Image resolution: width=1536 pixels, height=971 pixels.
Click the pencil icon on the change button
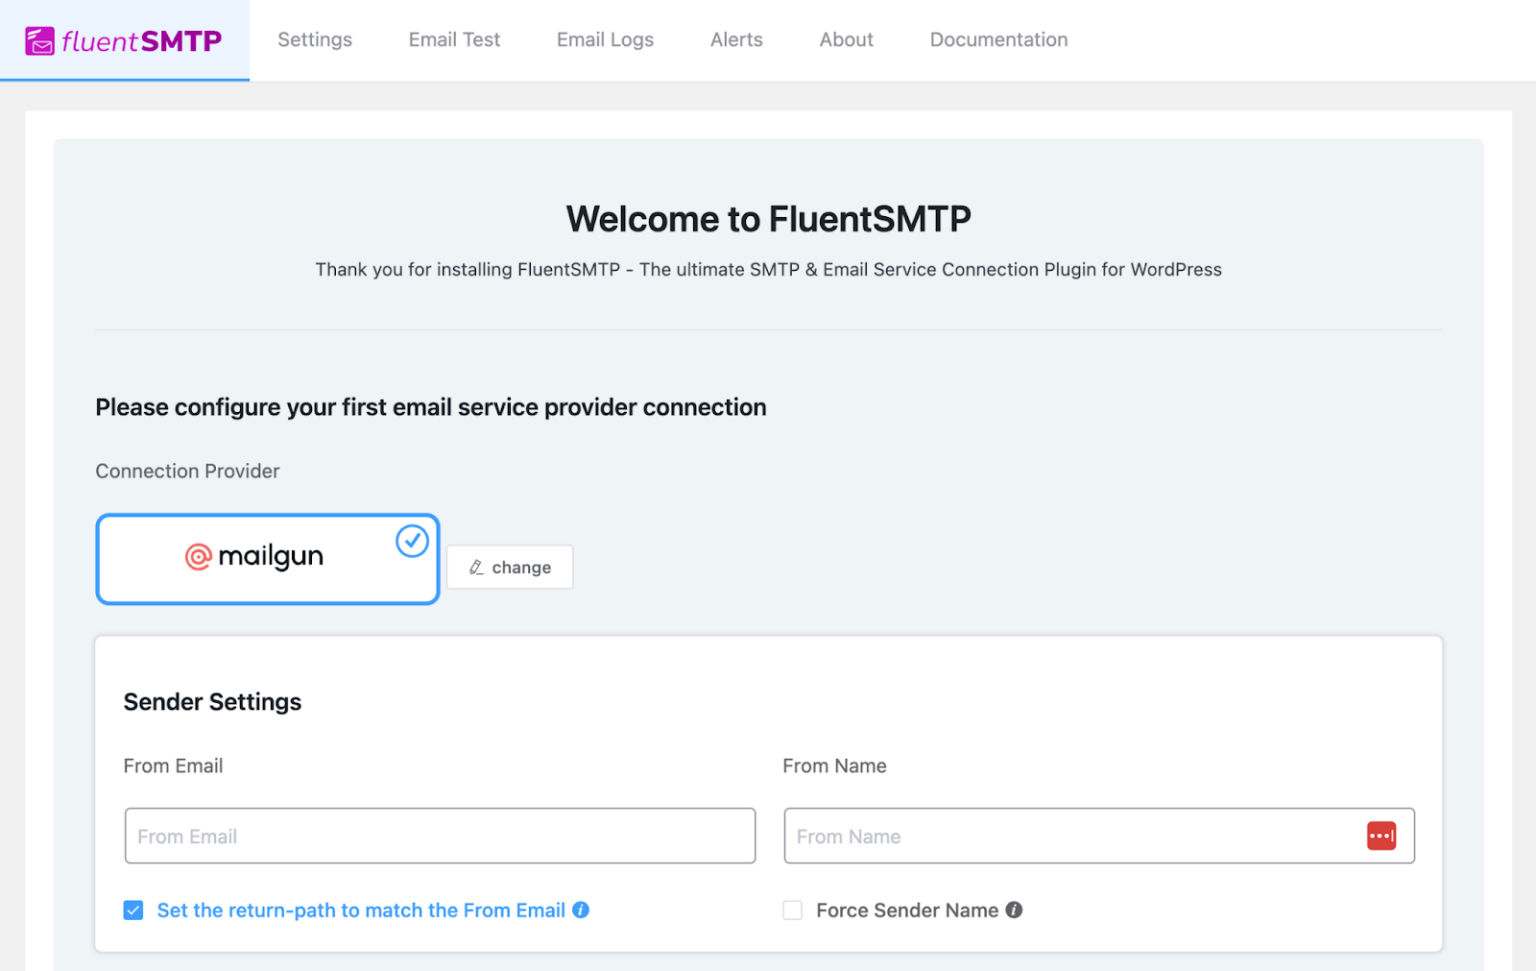[477, 567]
